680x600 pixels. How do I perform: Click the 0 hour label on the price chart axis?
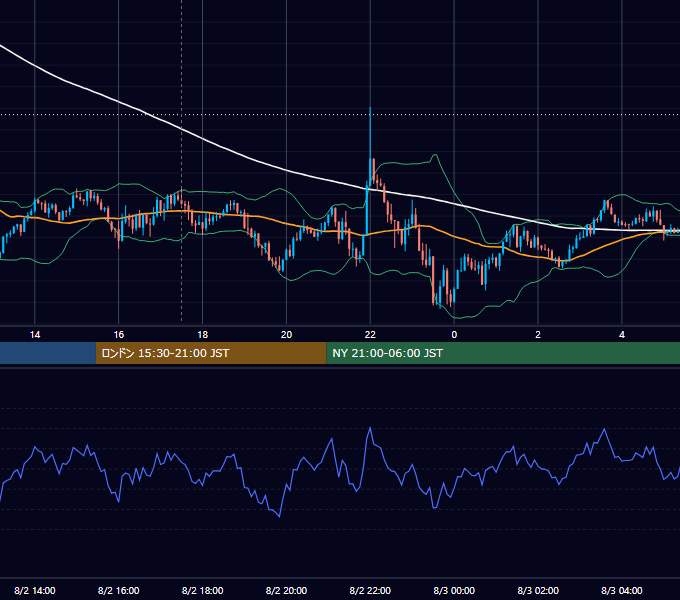[454, 335]
